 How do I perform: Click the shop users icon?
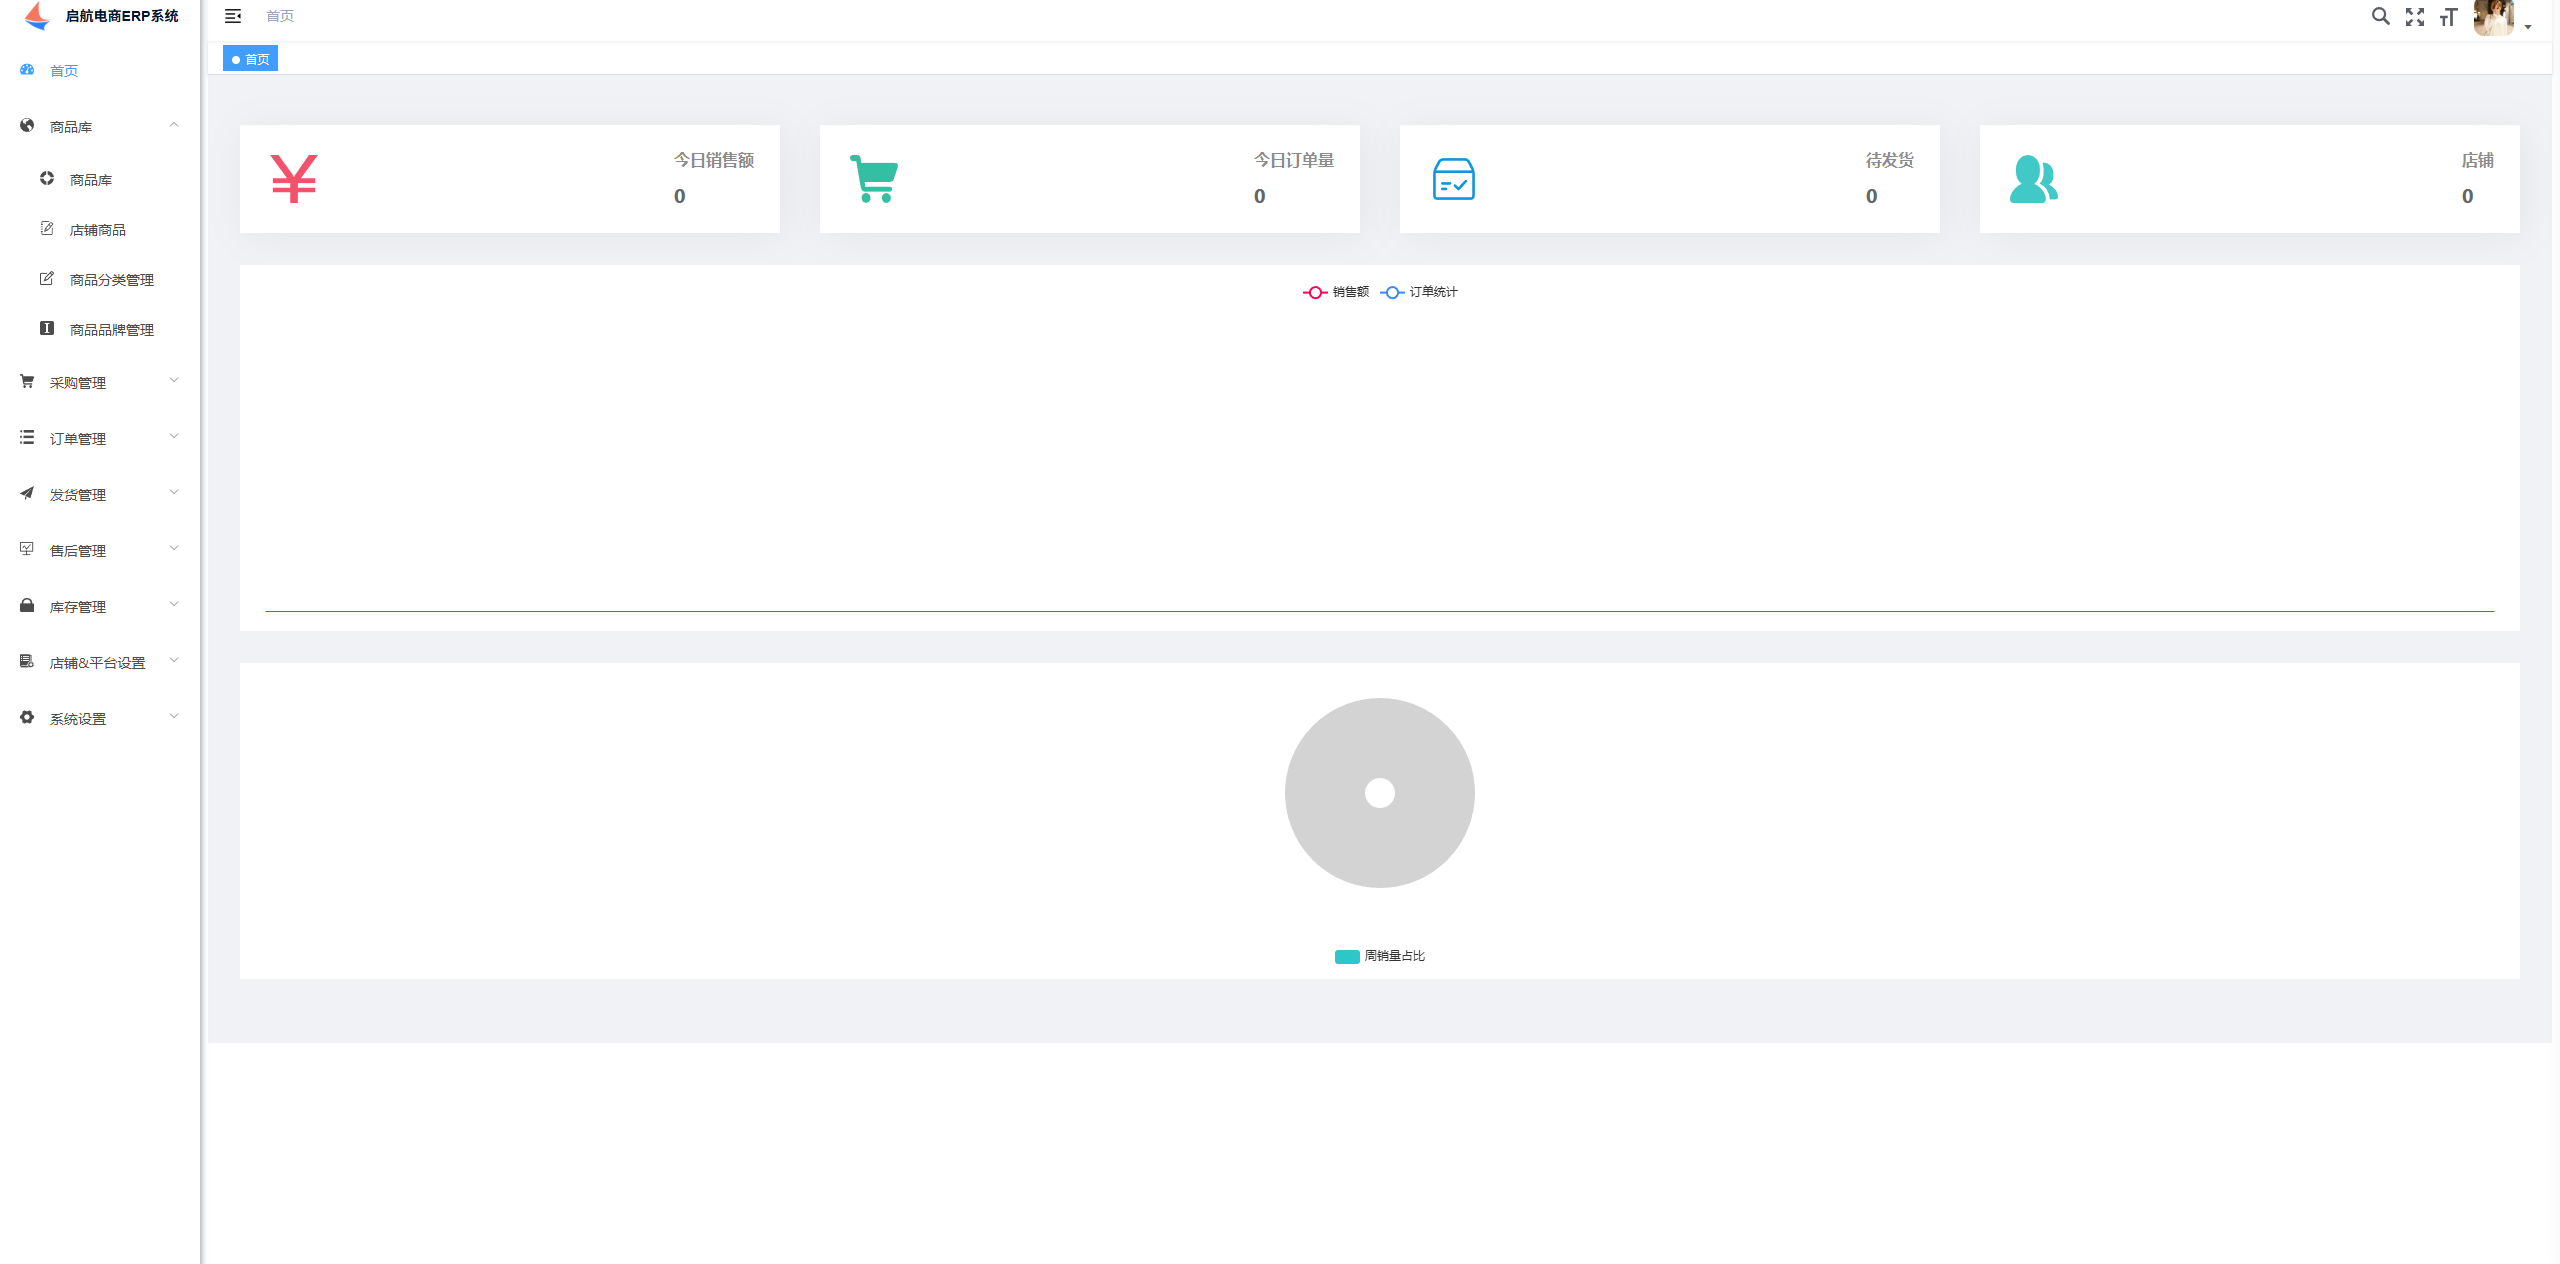coord(2033,179)
